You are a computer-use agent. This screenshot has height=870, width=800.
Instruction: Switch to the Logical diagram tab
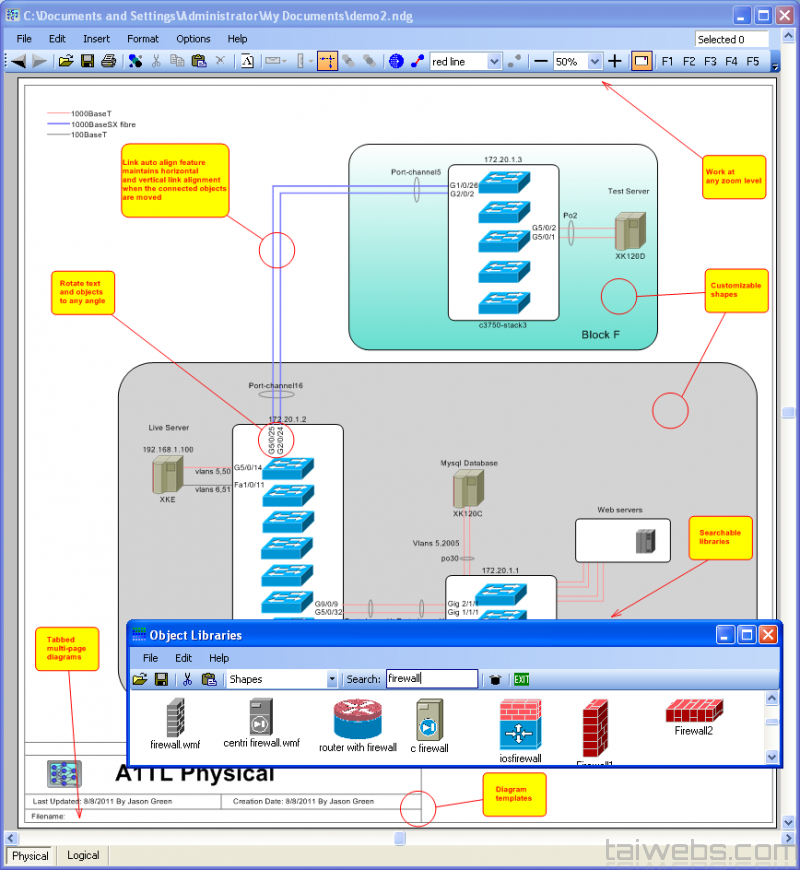pos(83,855)
